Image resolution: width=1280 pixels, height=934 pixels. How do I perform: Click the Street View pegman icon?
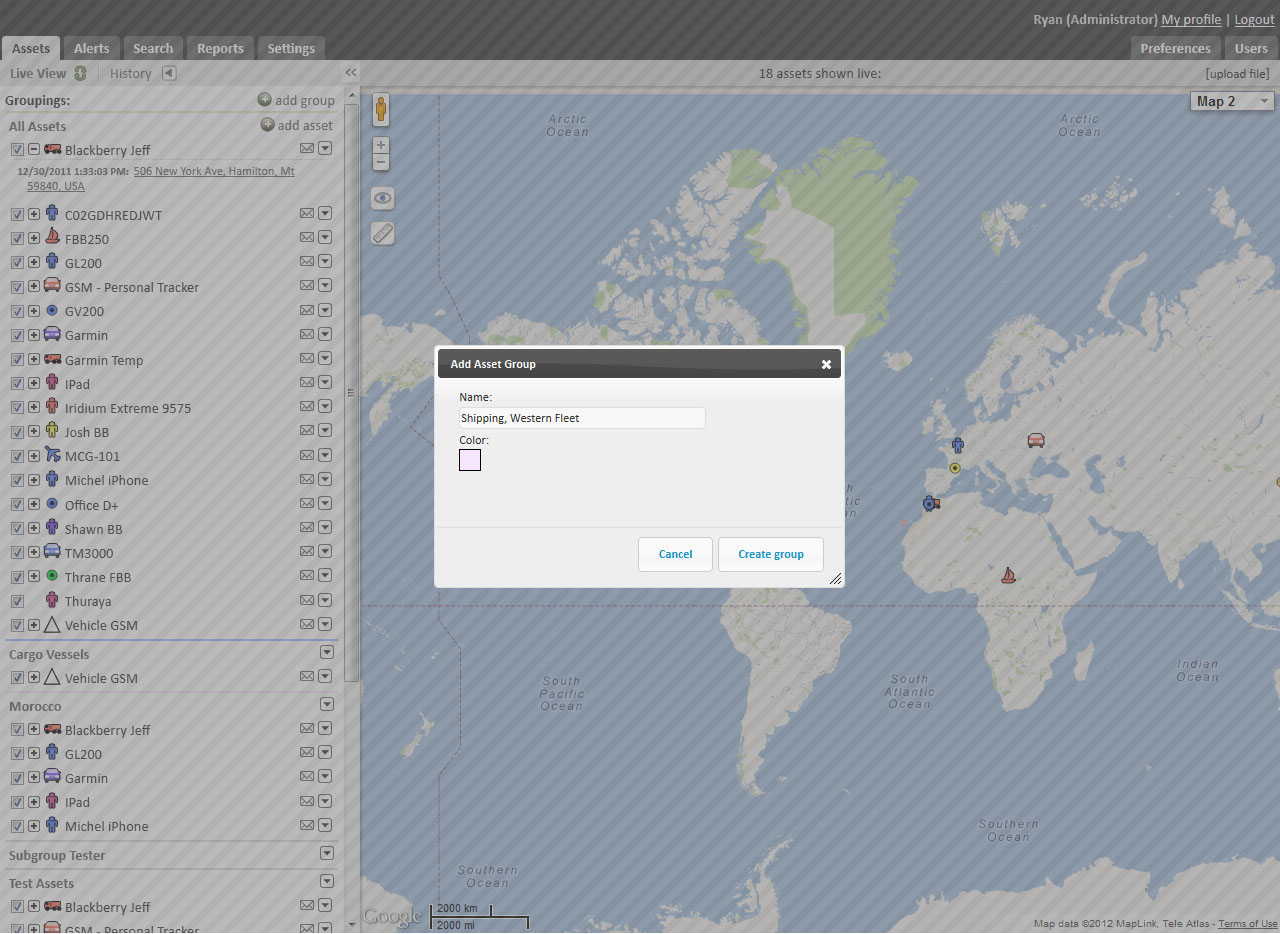[381, 109]
